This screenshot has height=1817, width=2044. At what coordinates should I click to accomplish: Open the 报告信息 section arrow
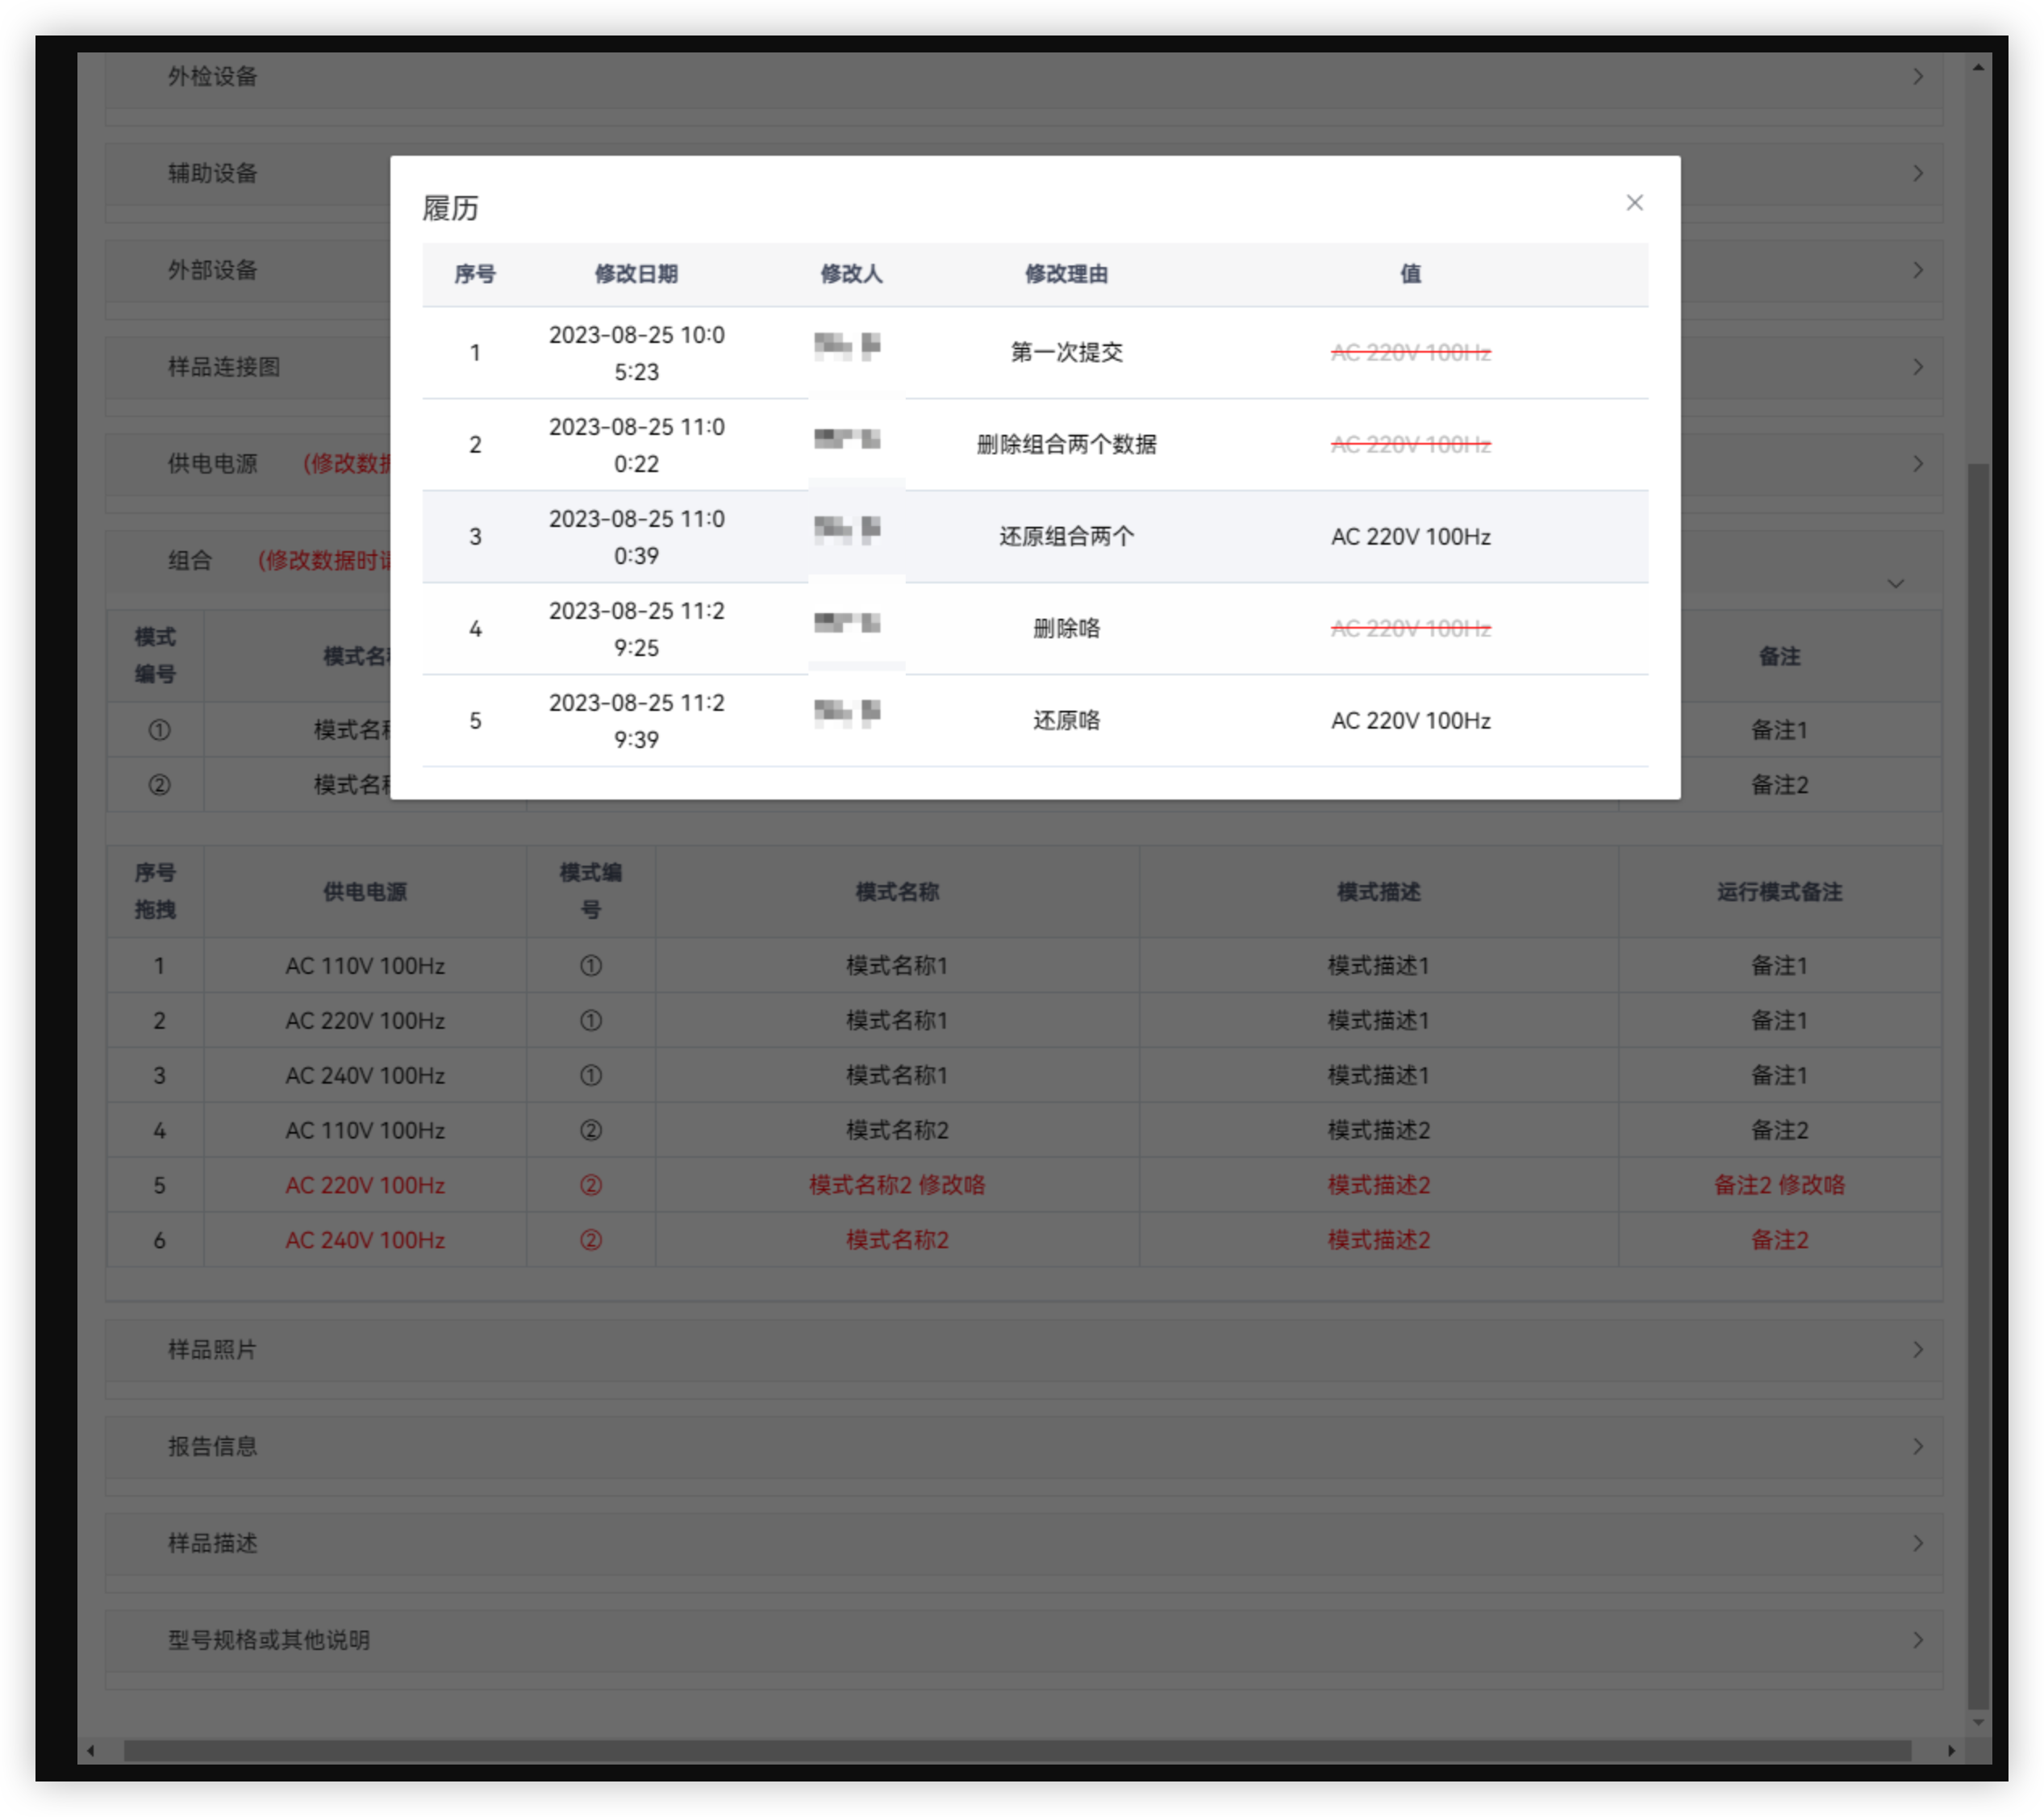(x=1917, y=1447)
